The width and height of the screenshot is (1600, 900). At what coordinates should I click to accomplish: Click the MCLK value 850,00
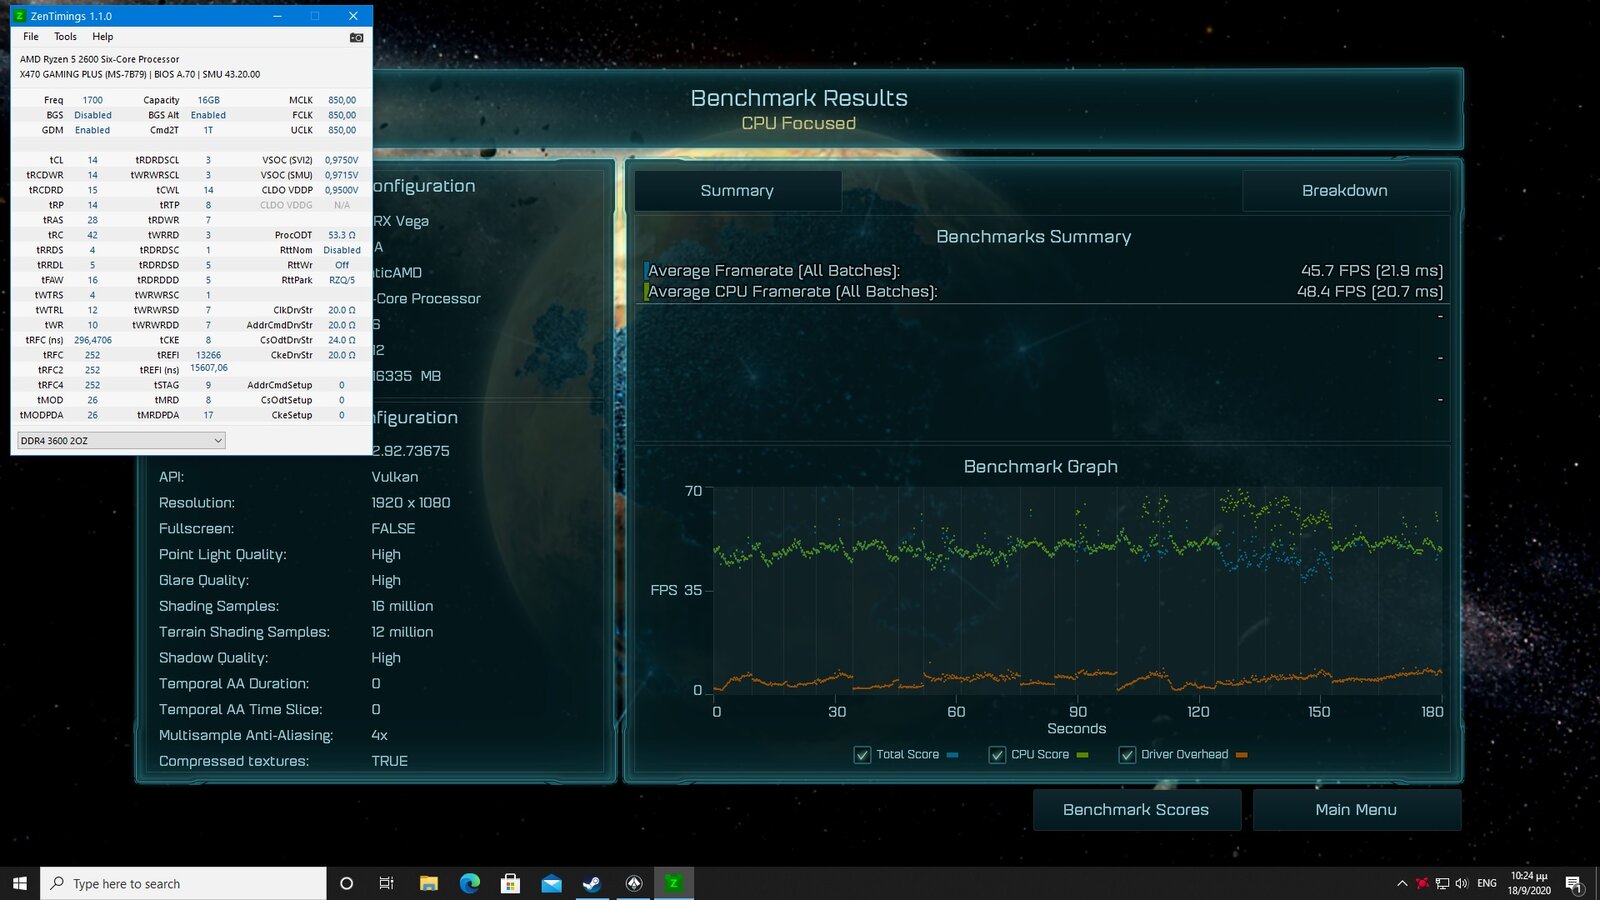coord(342,100)
